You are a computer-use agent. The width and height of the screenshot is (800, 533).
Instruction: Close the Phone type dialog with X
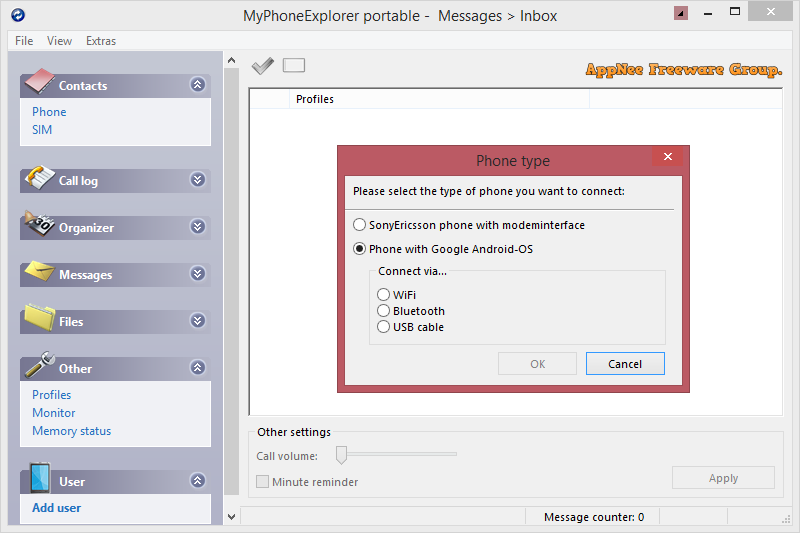point(667,157)
